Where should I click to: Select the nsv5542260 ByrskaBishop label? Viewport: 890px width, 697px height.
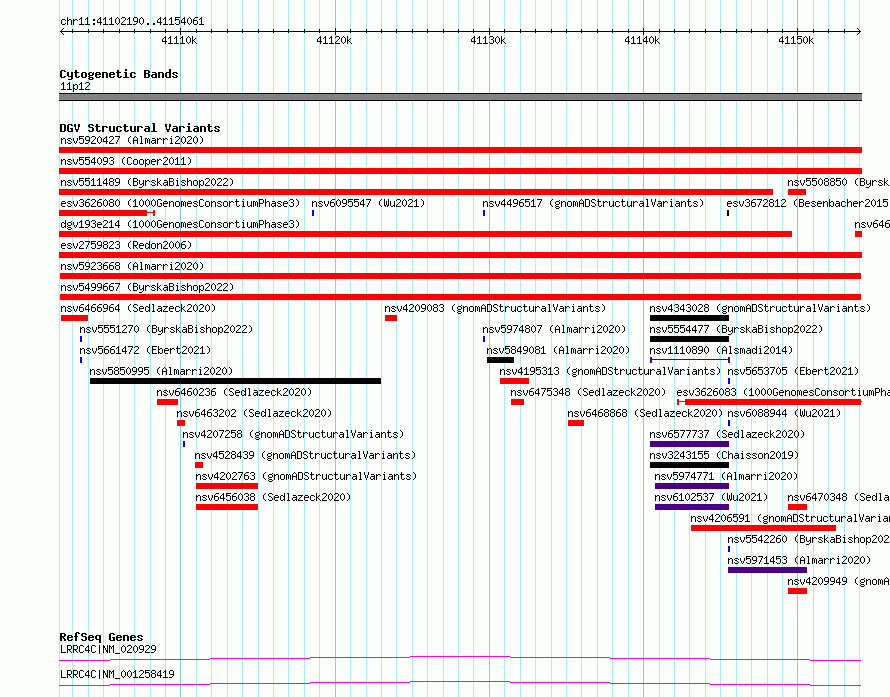[x=808, y=539]
